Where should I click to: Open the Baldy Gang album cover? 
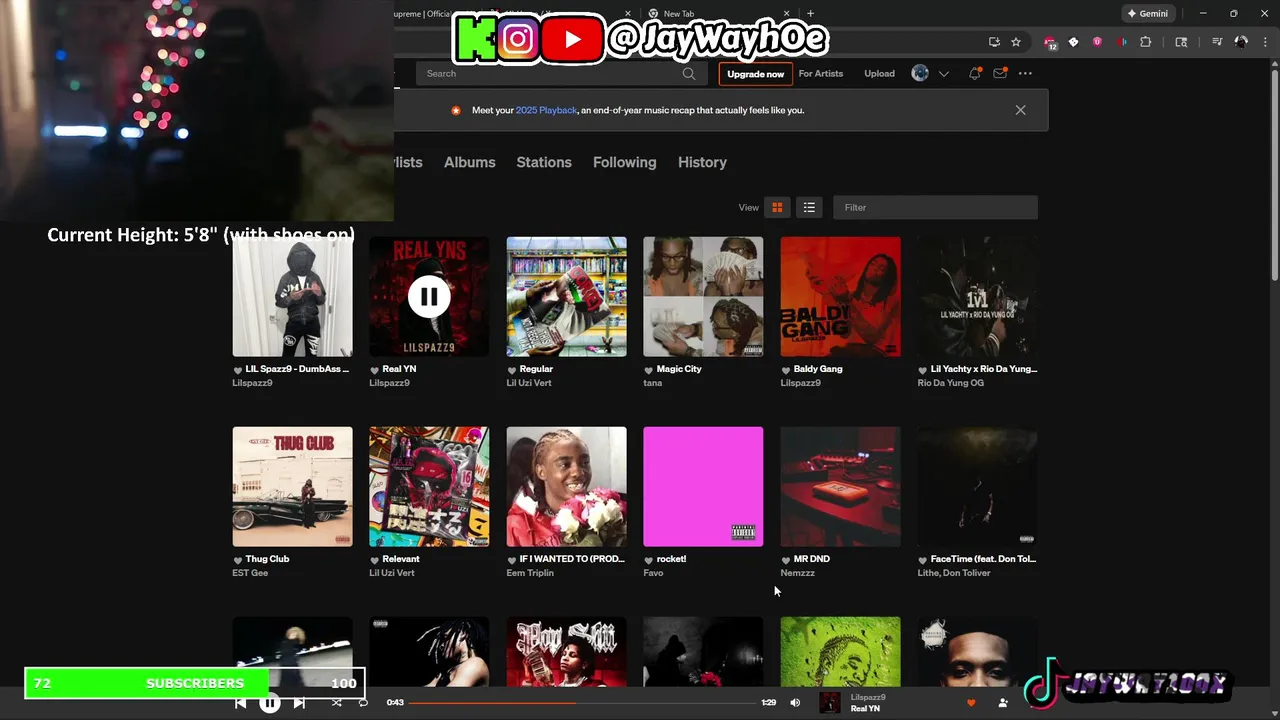[x=840, y=296]
